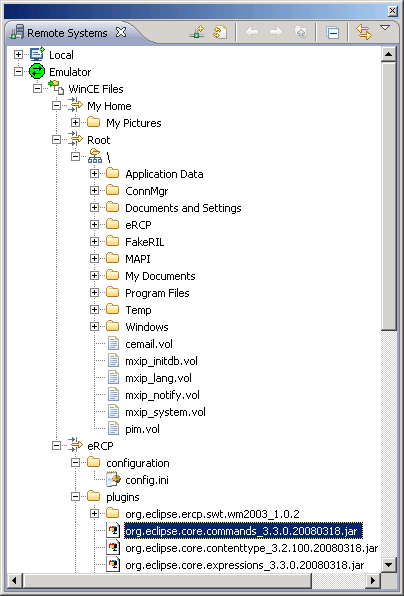Expand the My Pictures folder
Image resolution: width=404 pixels, height=596 pixels.
tap(75, 123)
